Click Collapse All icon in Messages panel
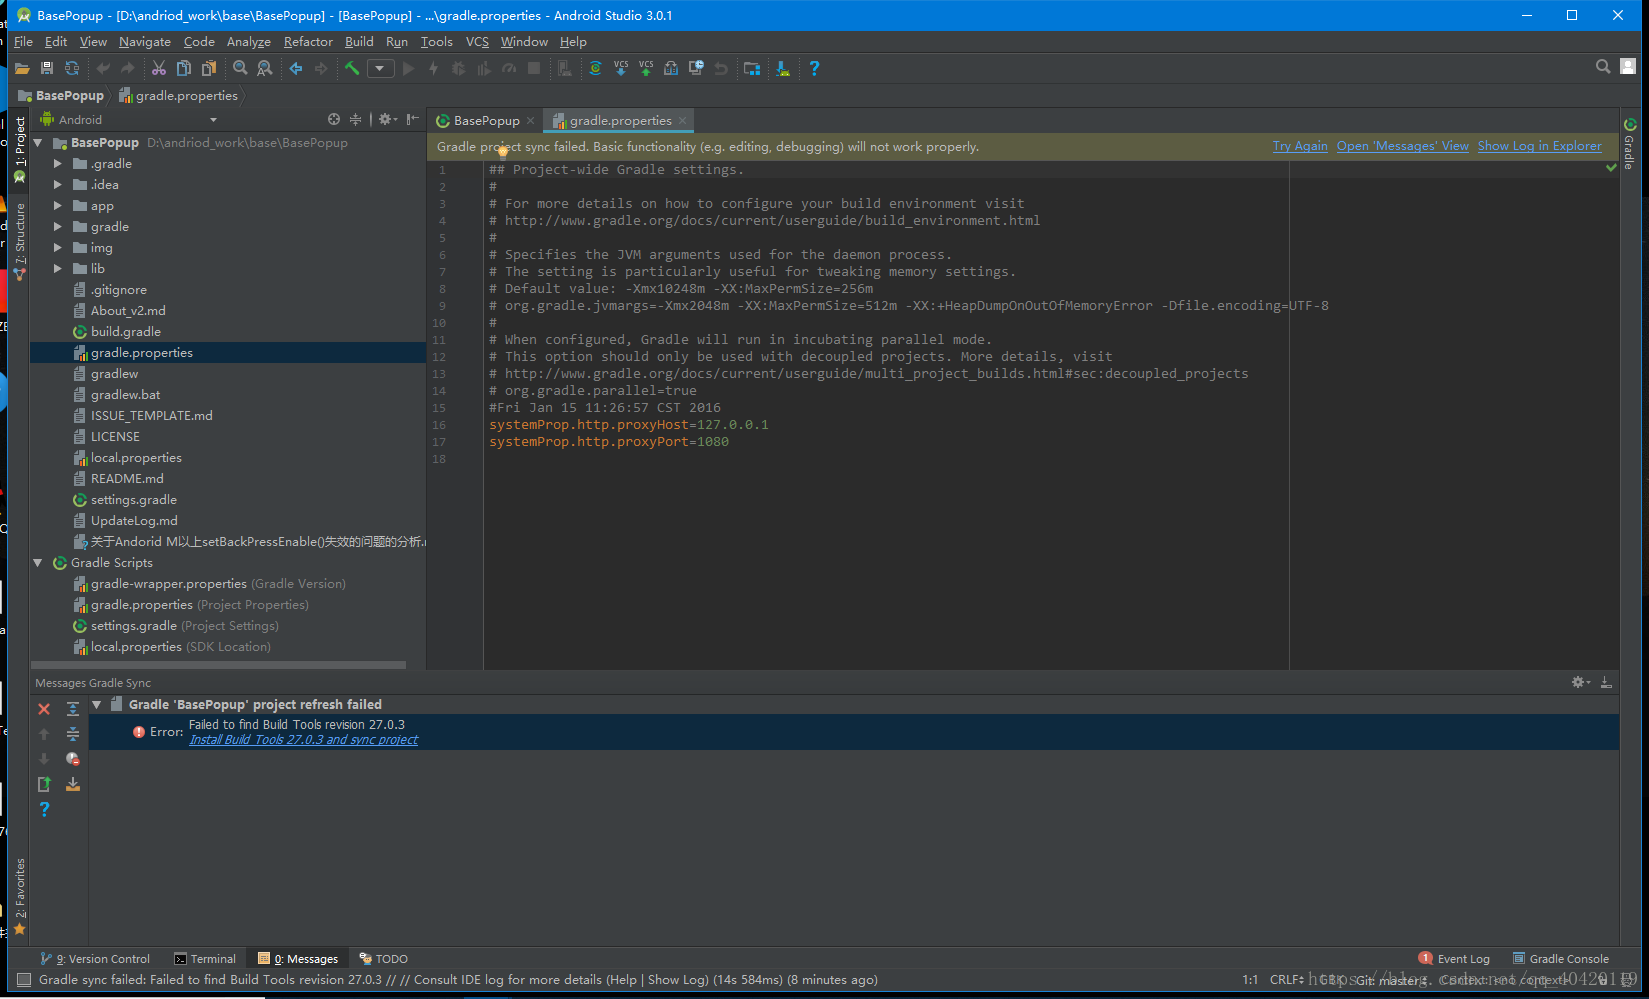The width and height of the screenshot is (1649, 999). 73,734
